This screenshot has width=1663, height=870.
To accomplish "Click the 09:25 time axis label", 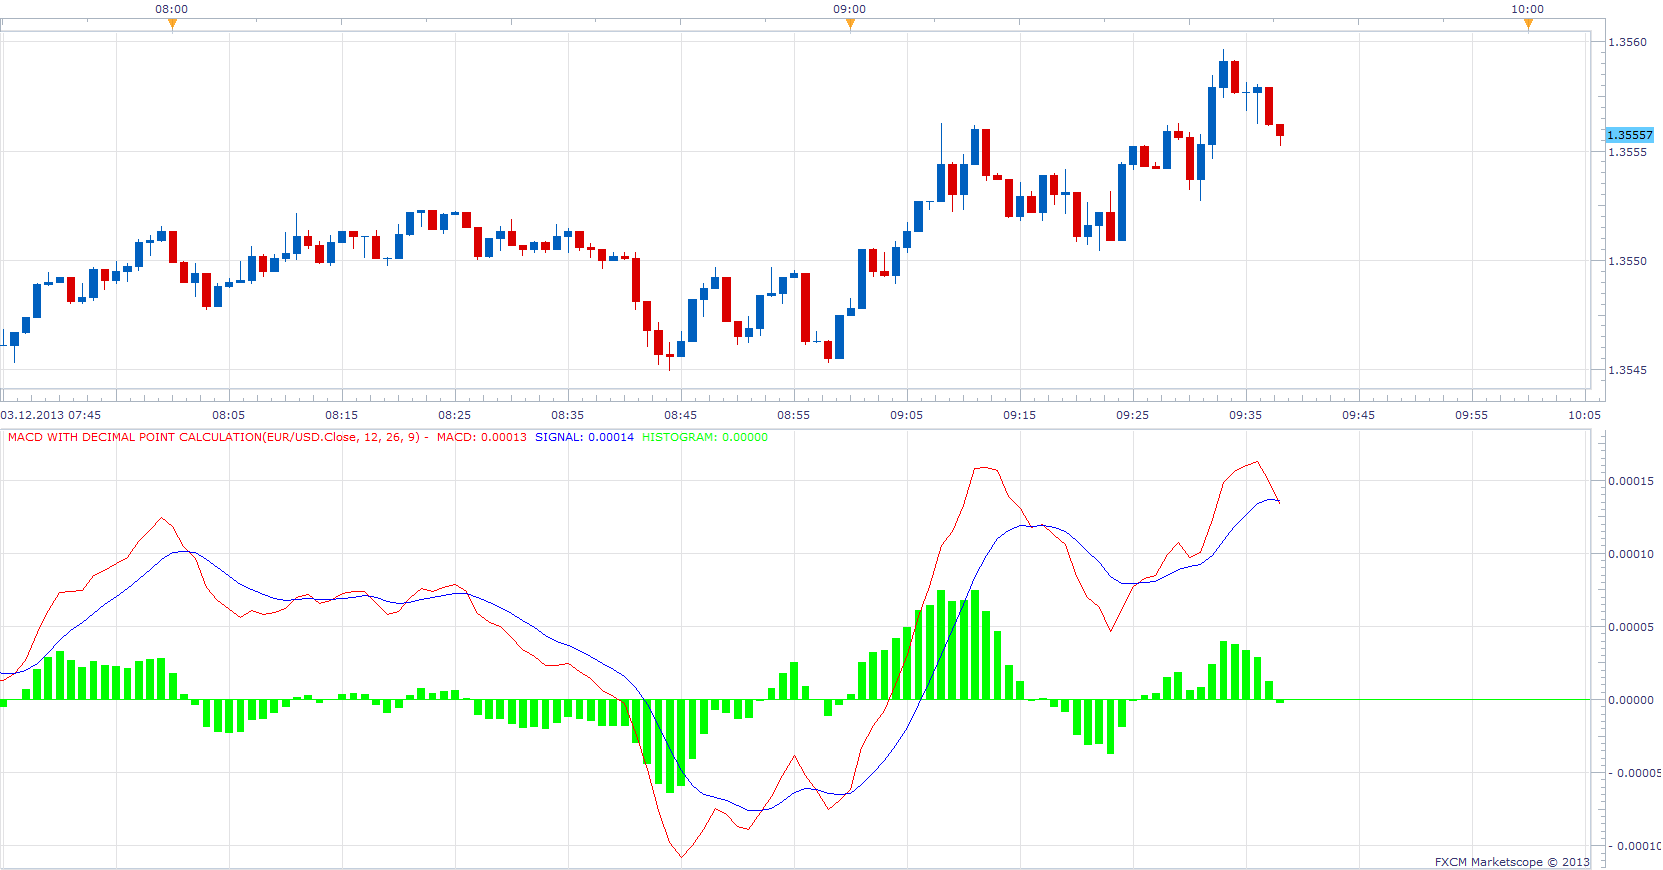I will 1132,415.
